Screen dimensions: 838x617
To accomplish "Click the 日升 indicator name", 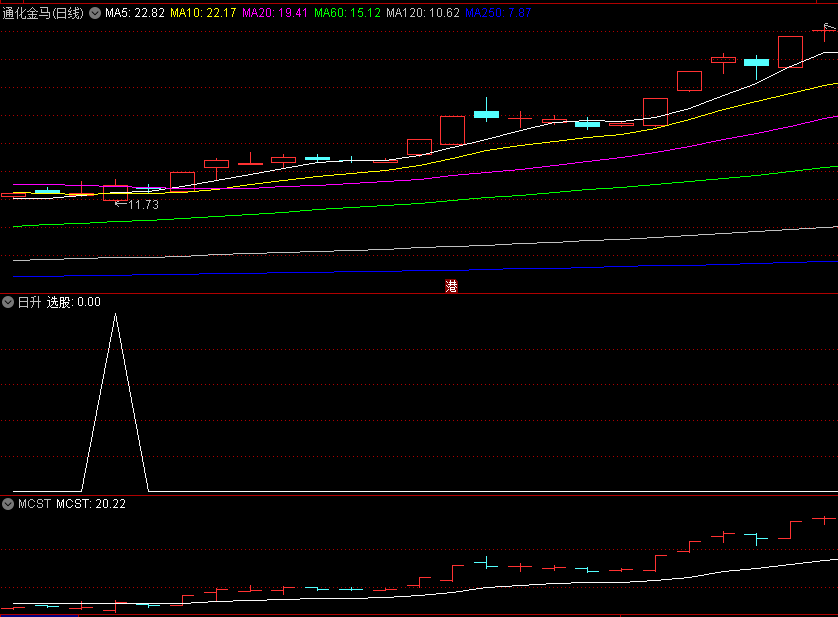I will click(29, 302).
